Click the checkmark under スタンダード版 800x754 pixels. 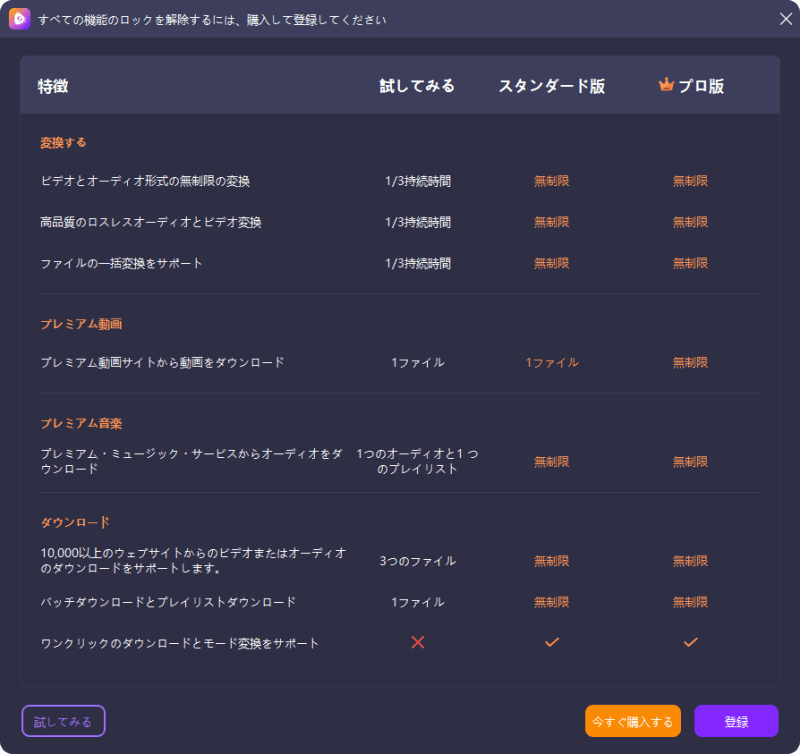551,643
